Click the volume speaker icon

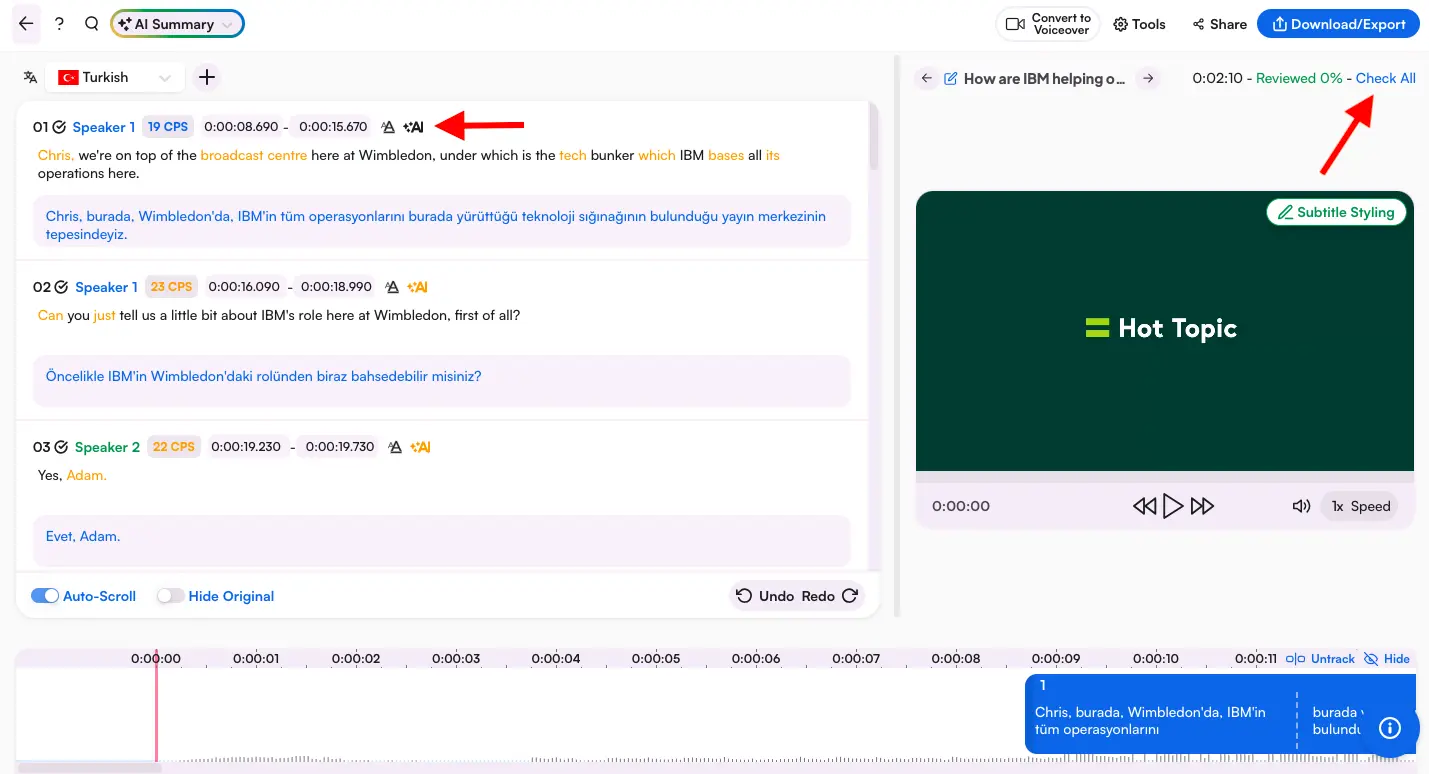[1301, 506]
